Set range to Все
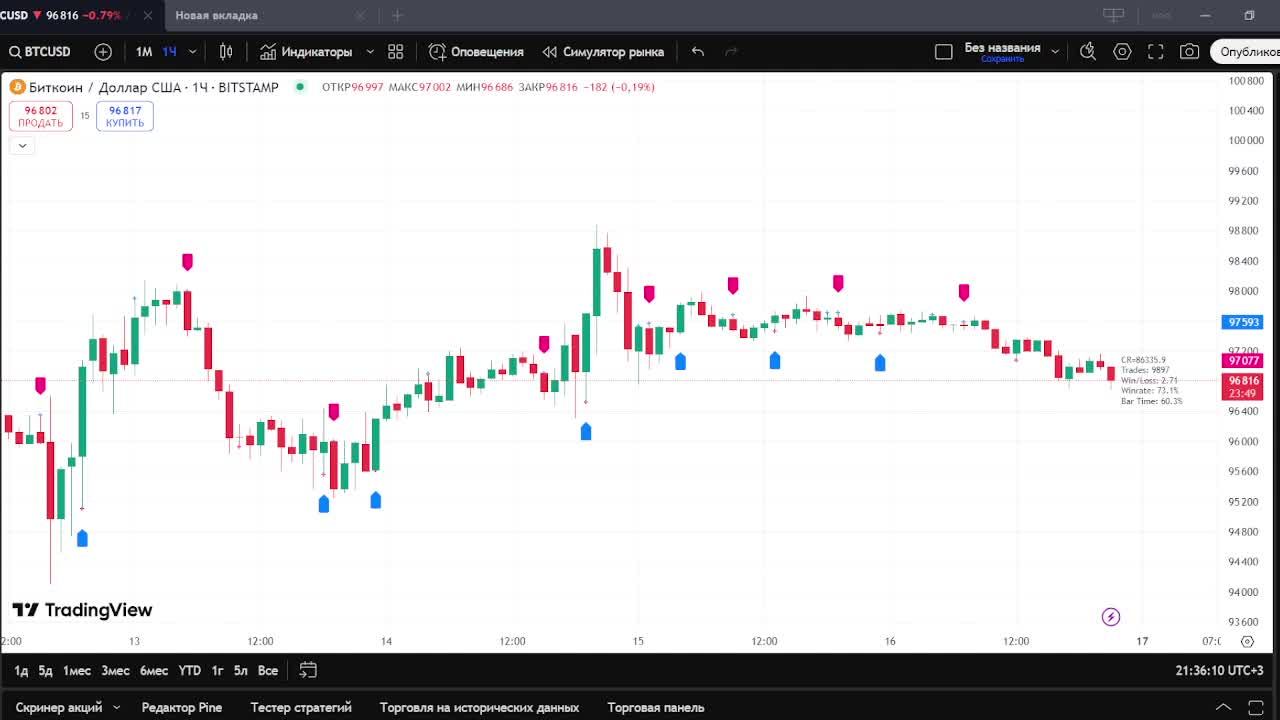 pyautogui.click(x=268, y=670)
